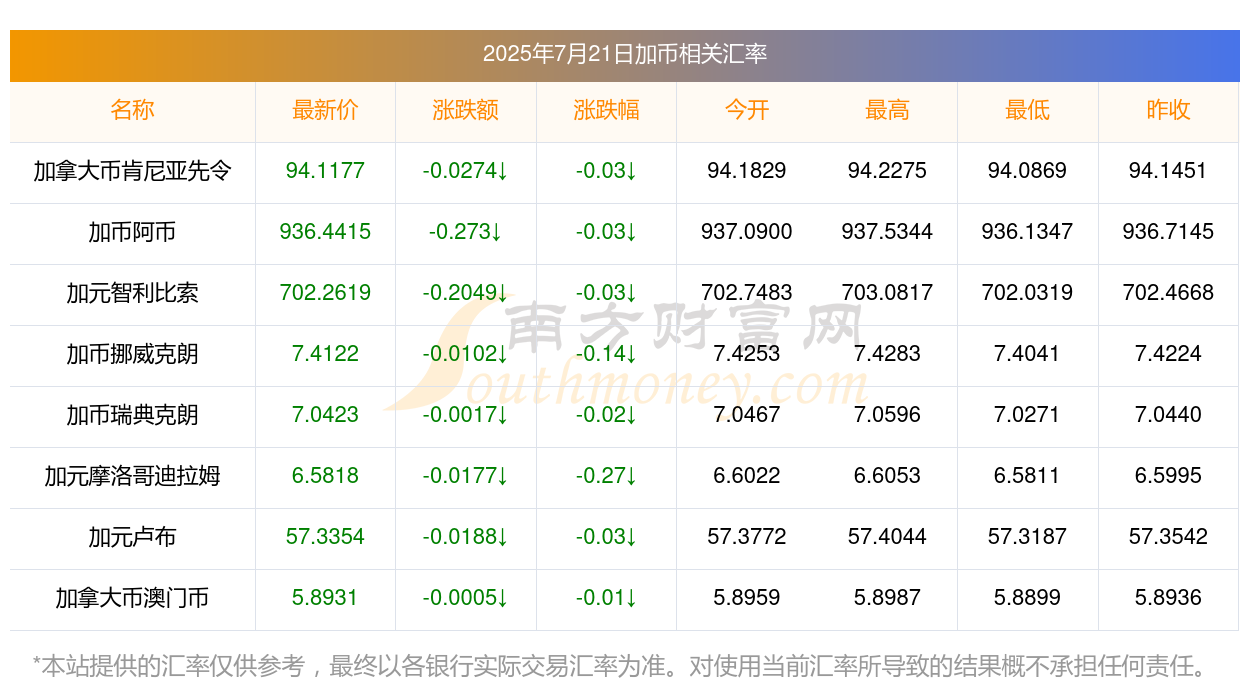Click change percent -0.02↓

[x=606, y=415]
